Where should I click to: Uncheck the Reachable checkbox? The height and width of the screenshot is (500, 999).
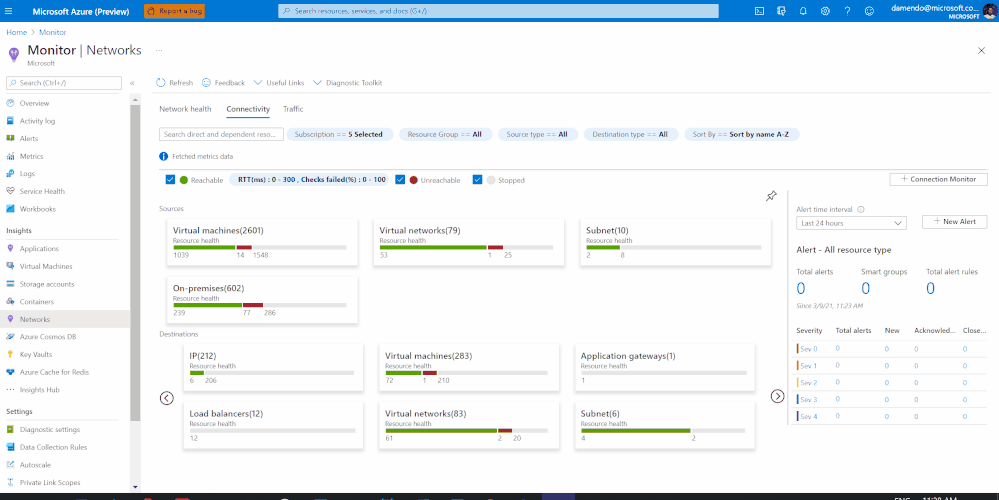(170, 180)
